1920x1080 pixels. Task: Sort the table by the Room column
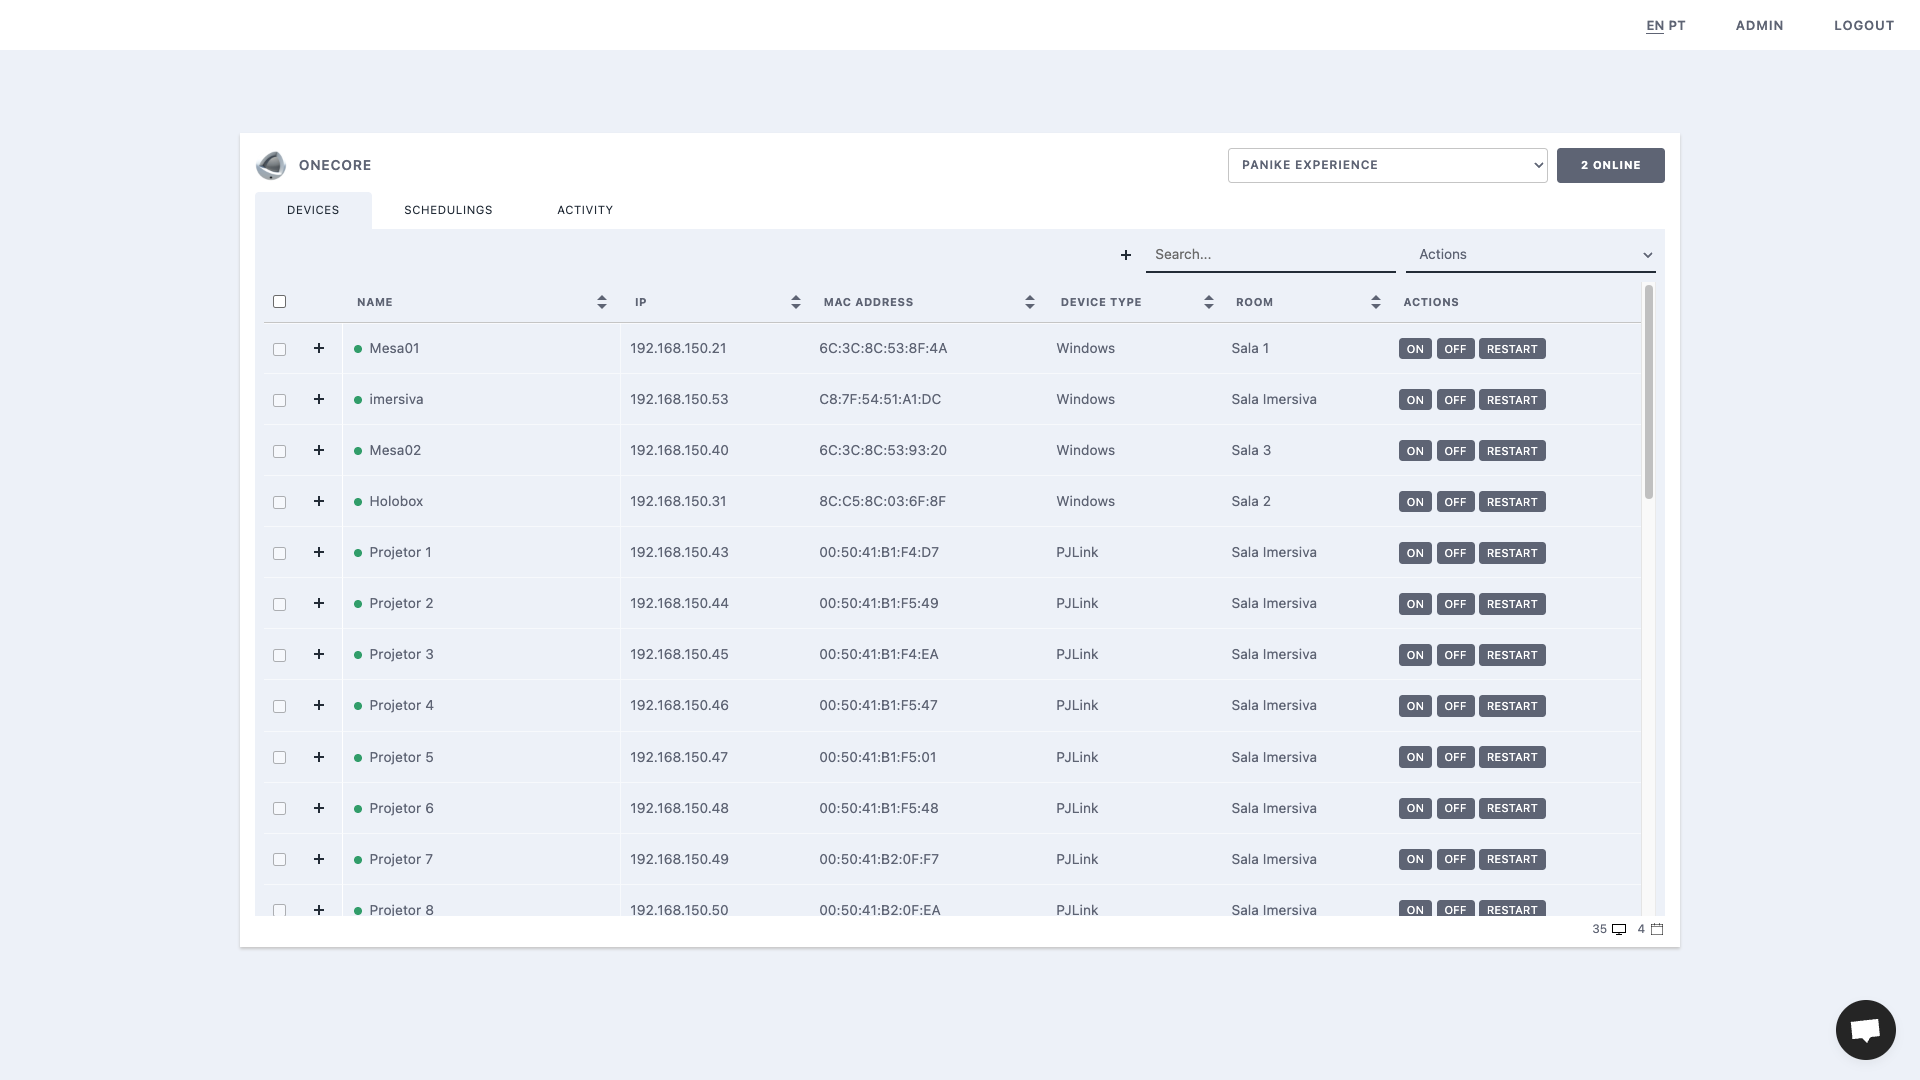(x=1376, y=302)
